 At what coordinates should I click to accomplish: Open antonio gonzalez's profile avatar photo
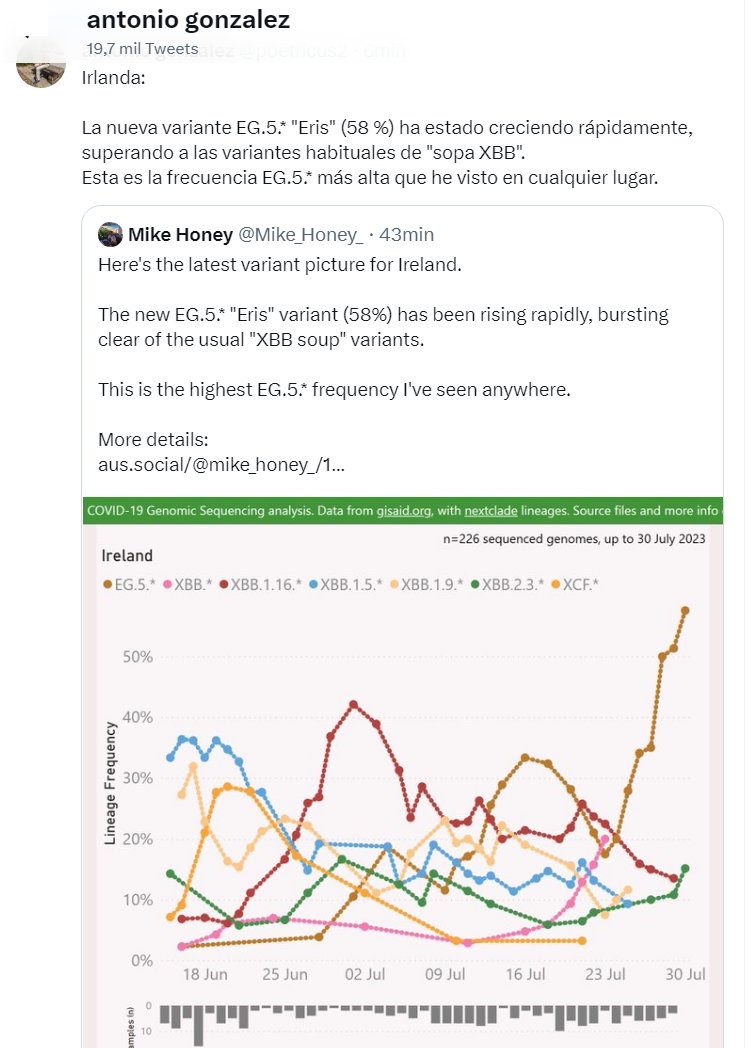coord(42,64)
